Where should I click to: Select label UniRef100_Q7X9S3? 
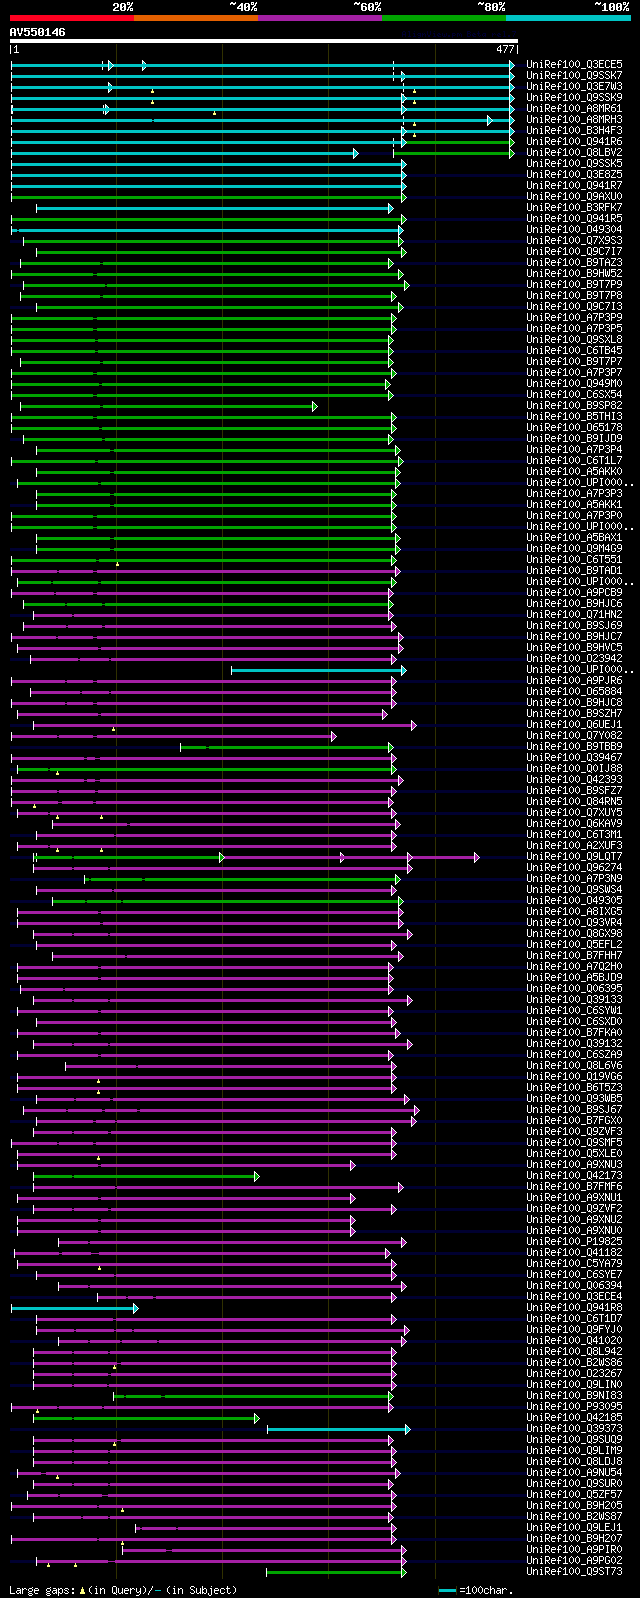pyautogui.click(x=574, y=240)
